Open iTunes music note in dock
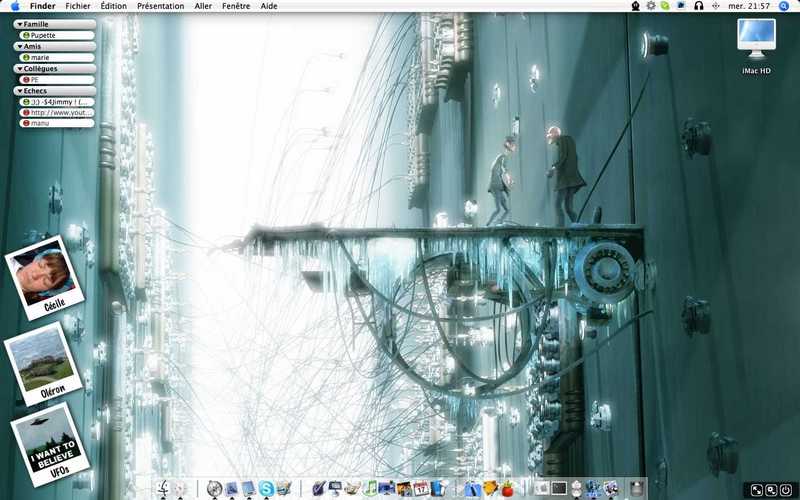This screenshot has width=800, height=500. click(370, 488)
